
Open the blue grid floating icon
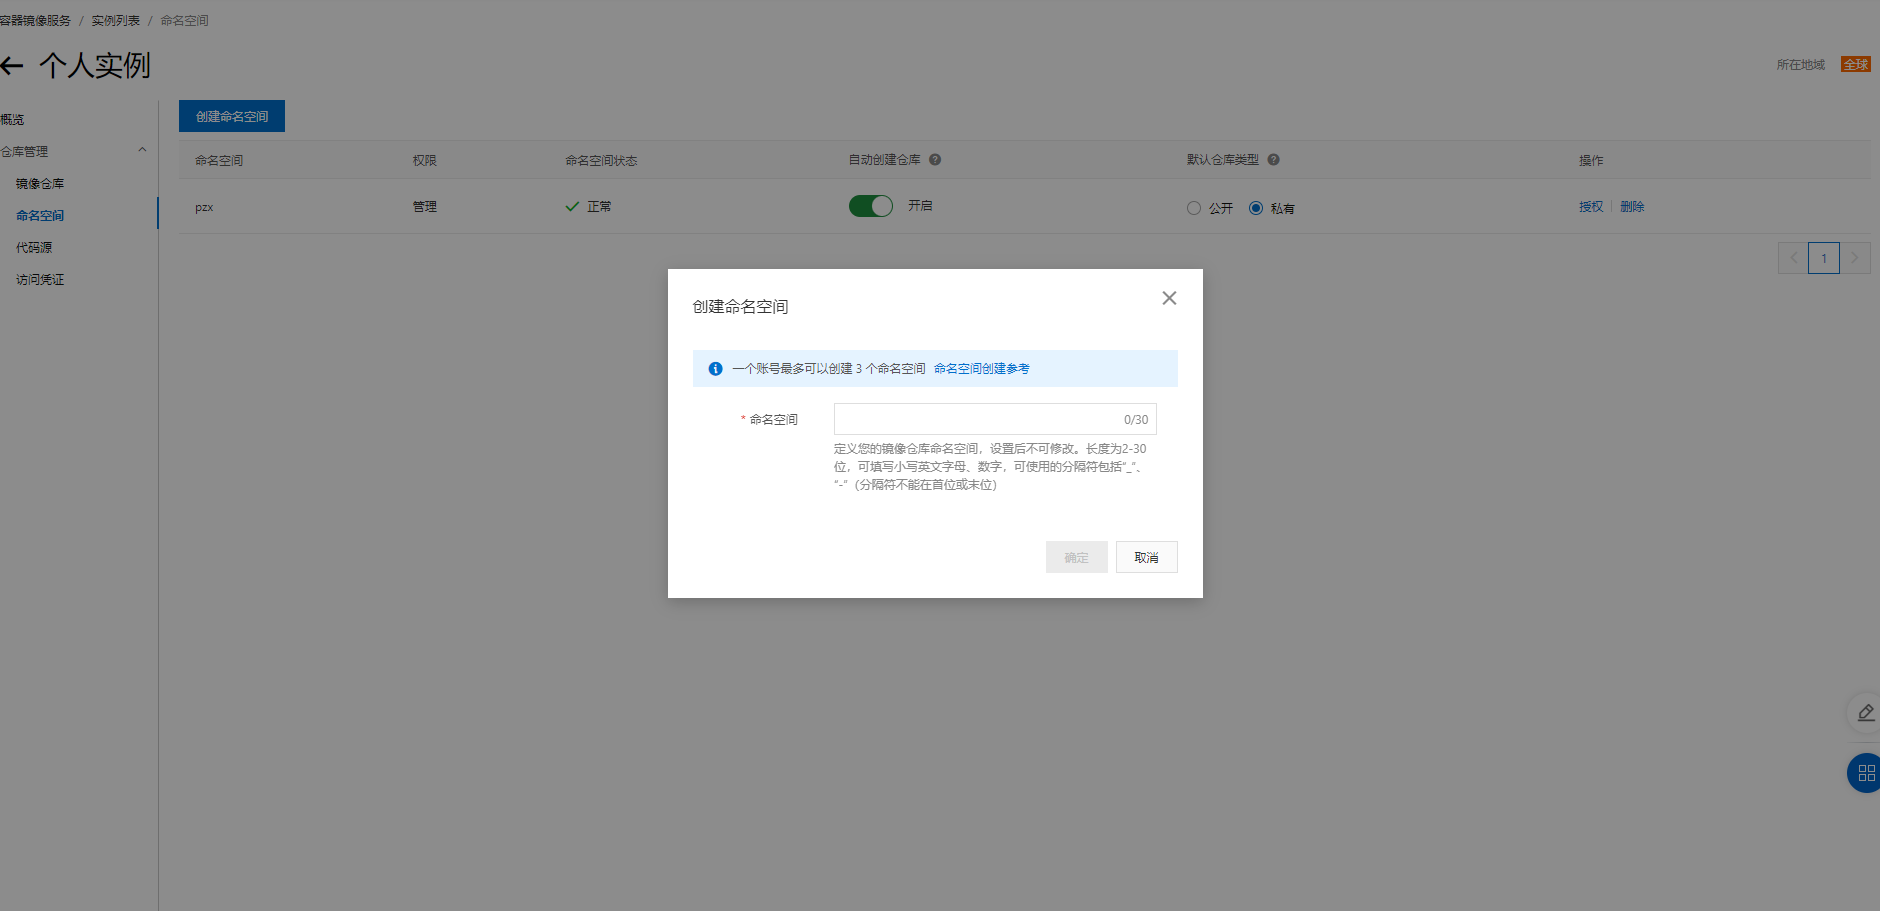click(x=1865, y=773)
